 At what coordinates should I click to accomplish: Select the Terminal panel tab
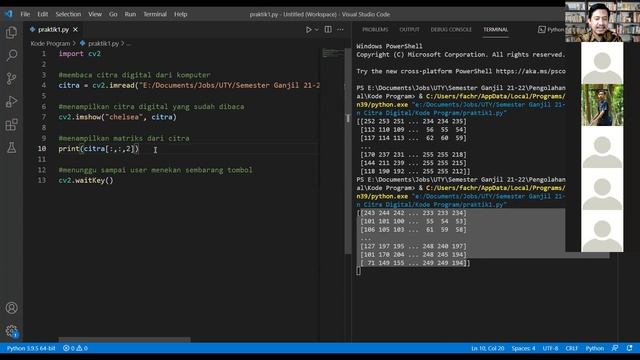pos(496,29)
